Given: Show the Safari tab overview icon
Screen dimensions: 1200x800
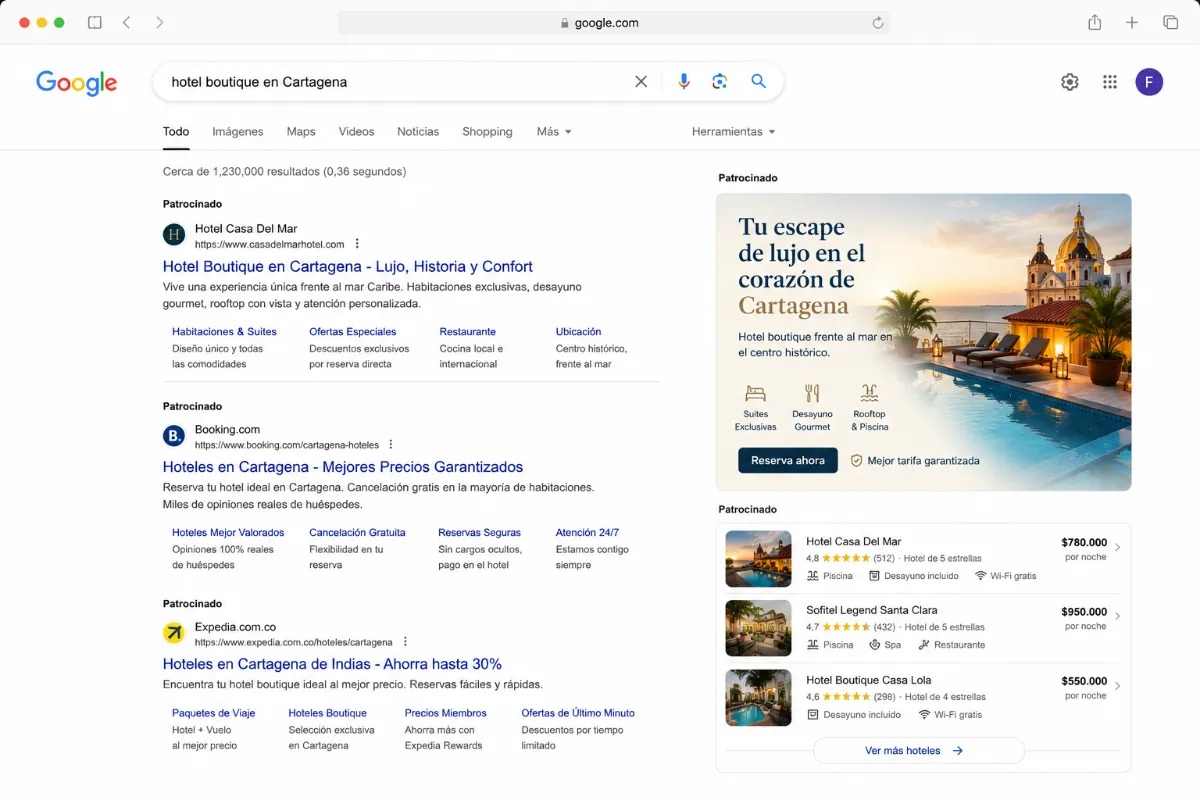Looking at the screenshot, I should [1170, 22].
